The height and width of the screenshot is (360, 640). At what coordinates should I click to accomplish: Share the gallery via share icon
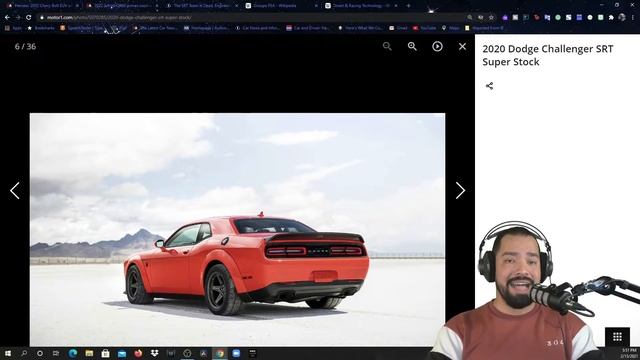[489, 86]
